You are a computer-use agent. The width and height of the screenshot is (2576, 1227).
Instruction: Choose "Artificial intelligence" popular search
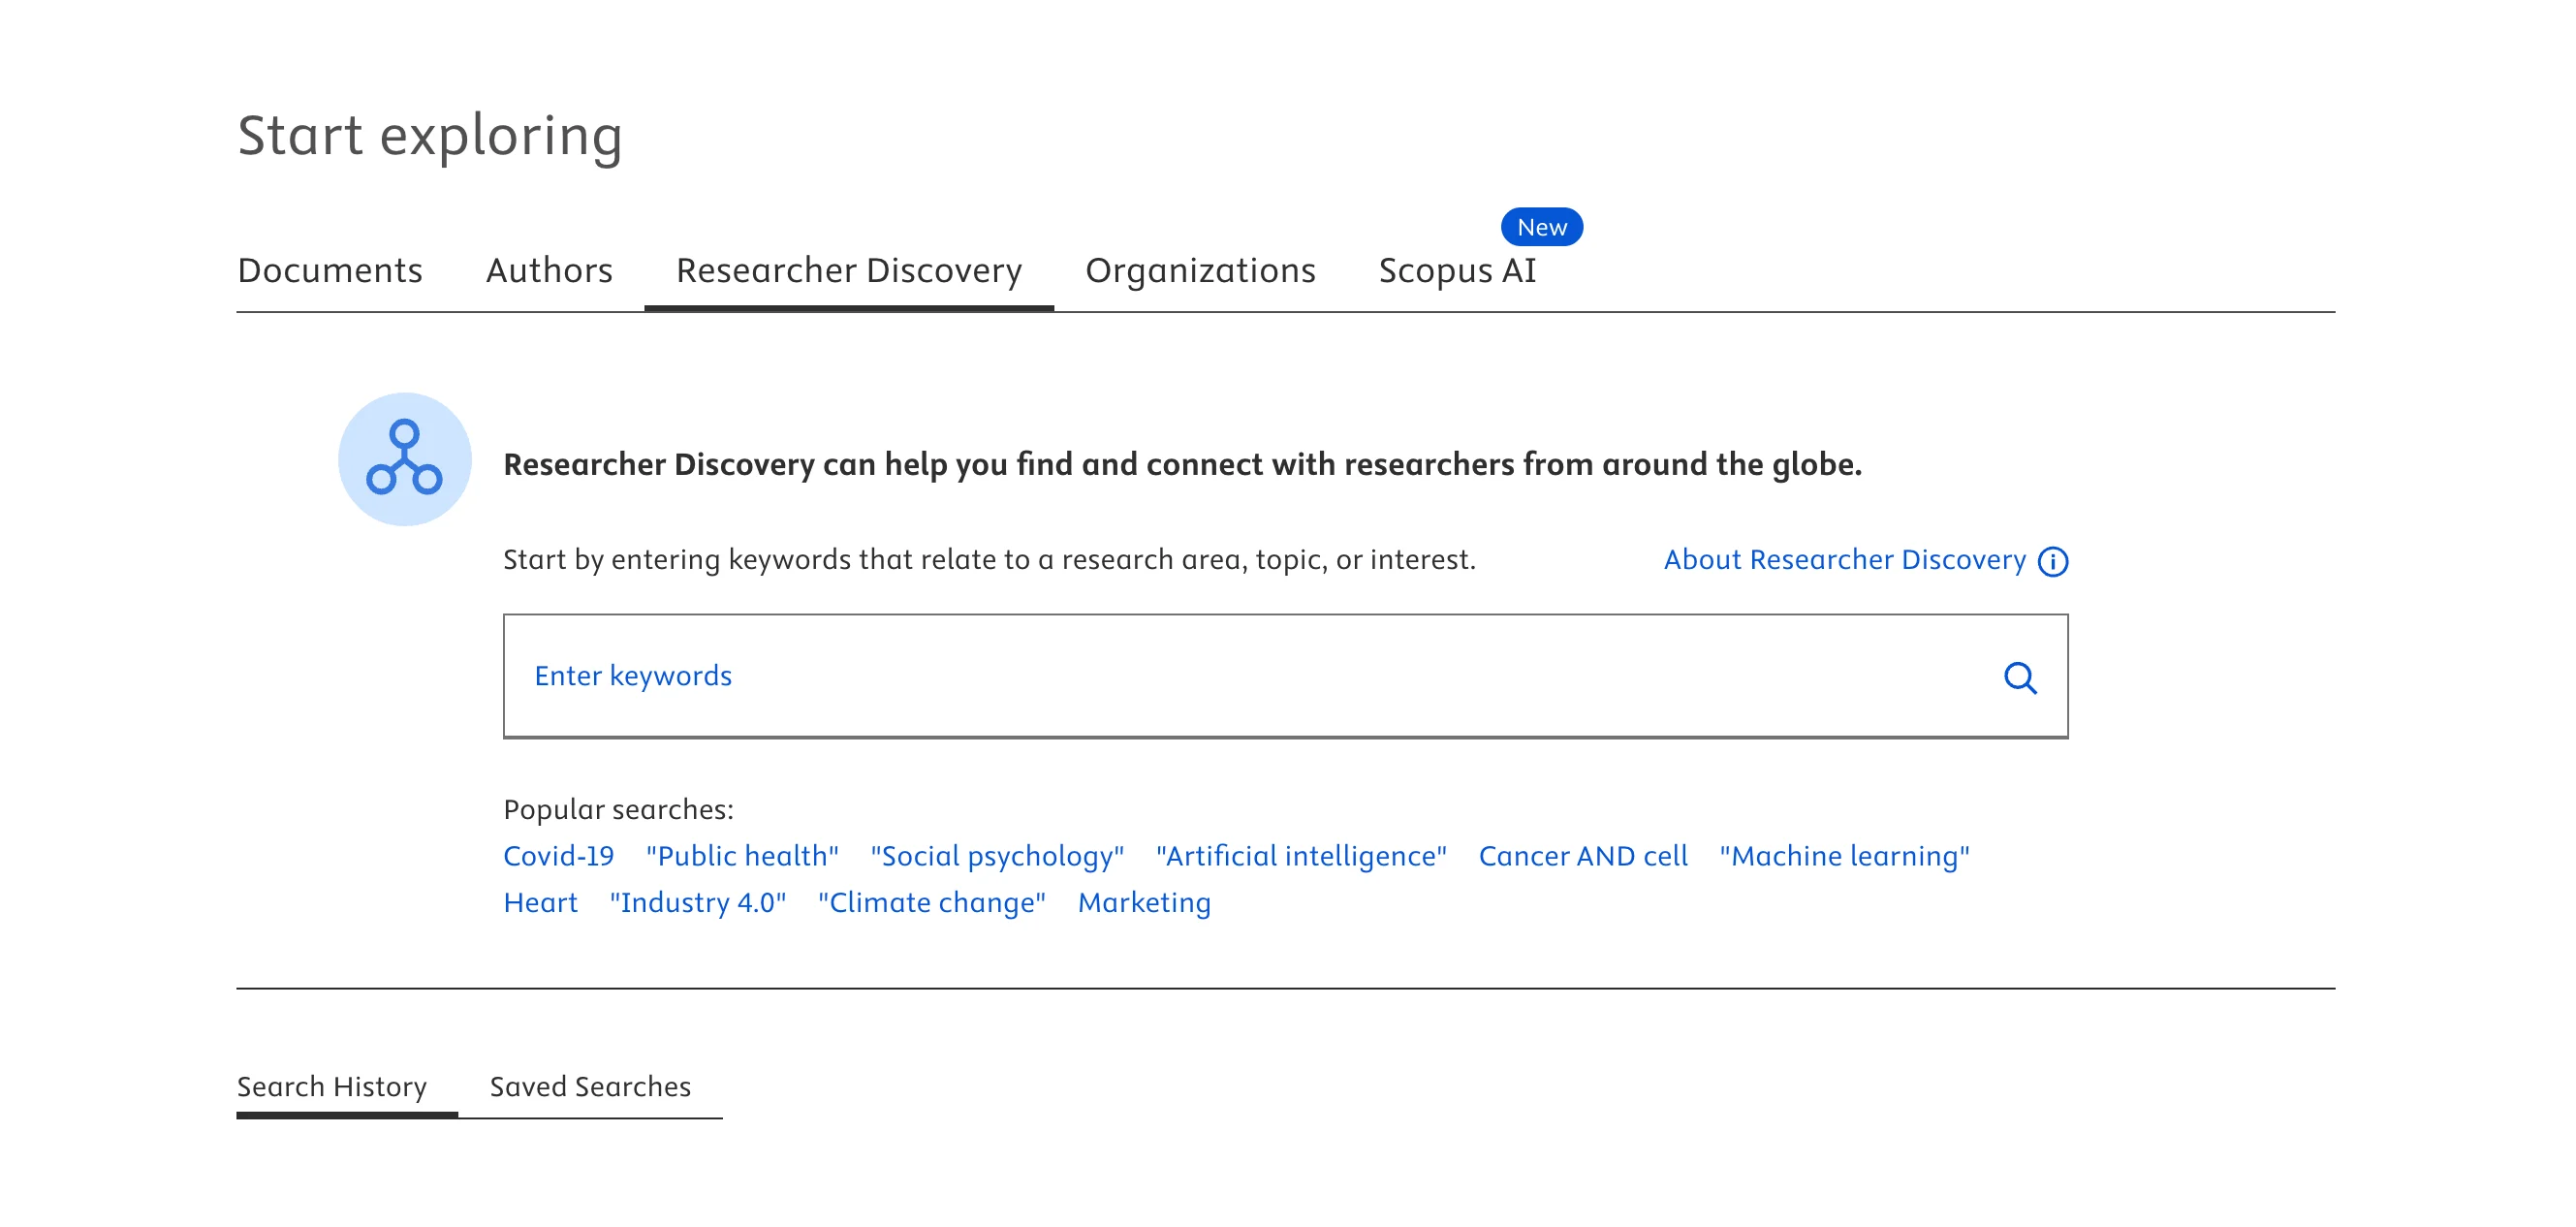coord(1300,856)
